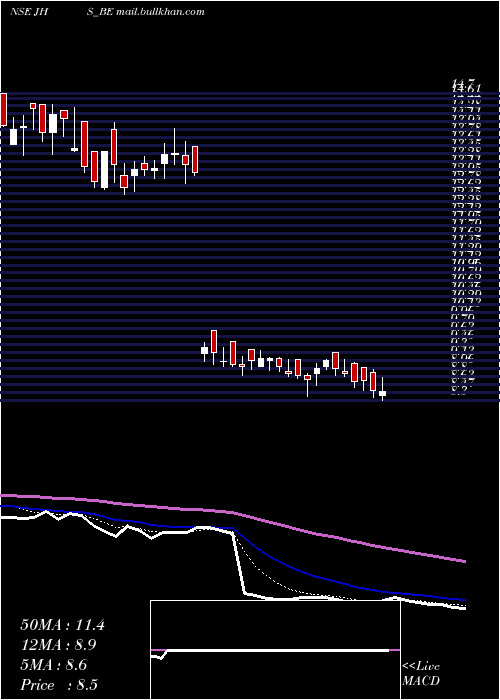Select the '12MA : 8.9' readout
500x700 pixels.
point(58,645)
